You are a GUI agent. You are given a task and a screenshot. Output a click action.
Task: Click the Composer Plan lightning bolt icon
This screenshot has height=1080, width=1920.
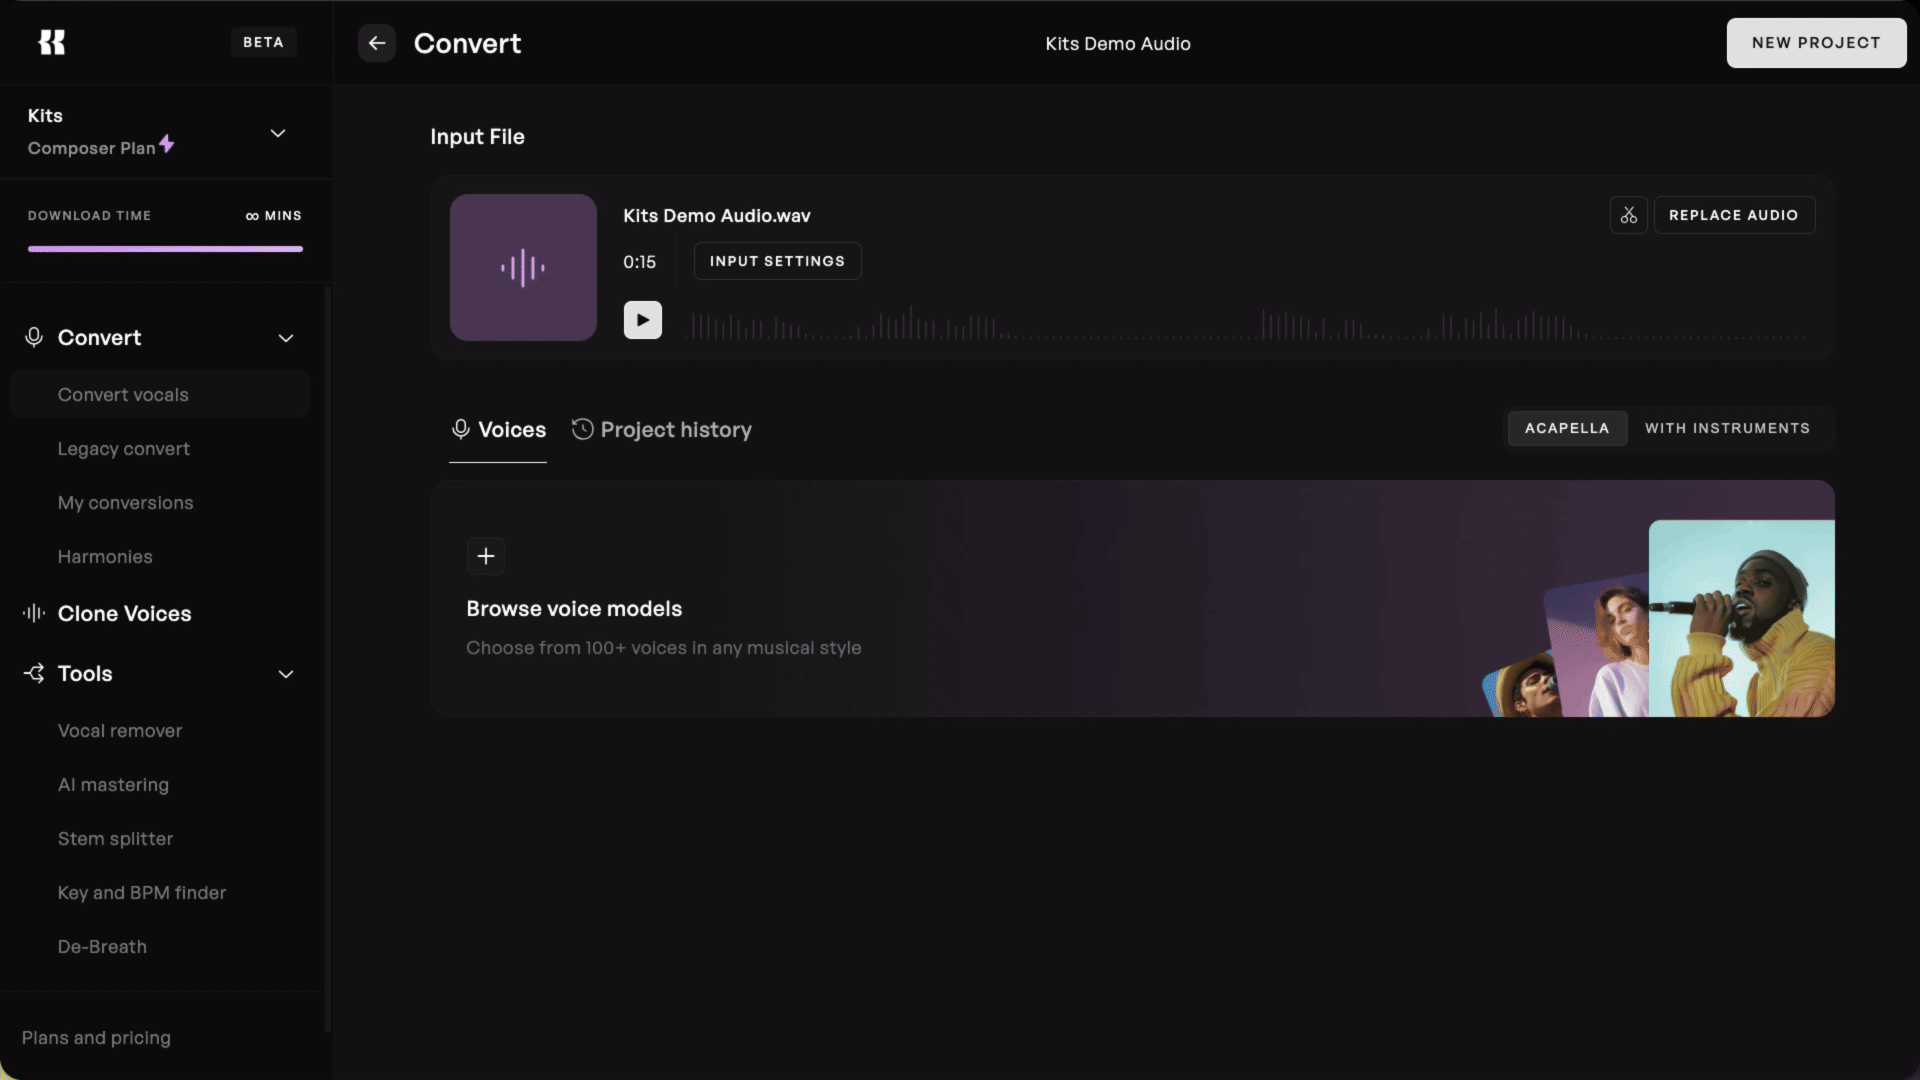tap(167, 144)
